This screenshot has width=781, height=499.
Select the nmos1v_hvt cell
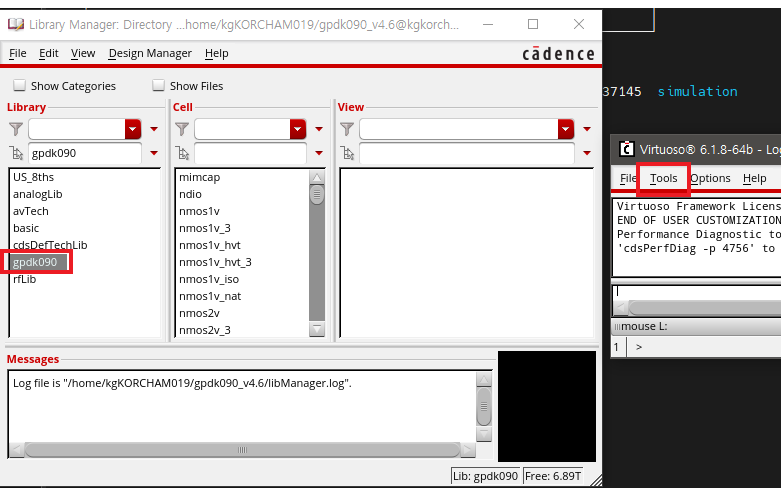pyautogui.click(x=210, y=245)
